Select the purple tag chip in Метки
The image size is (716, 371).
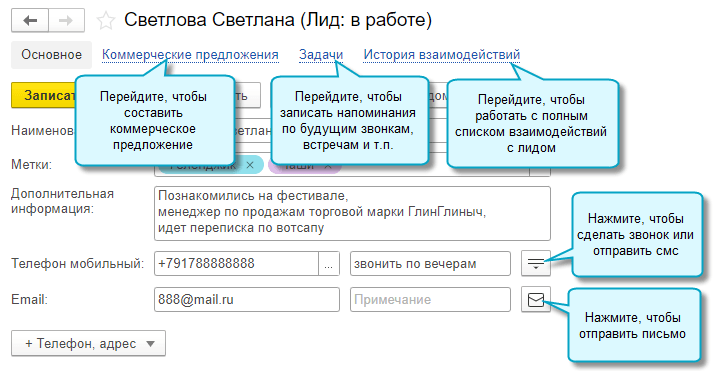305,165
